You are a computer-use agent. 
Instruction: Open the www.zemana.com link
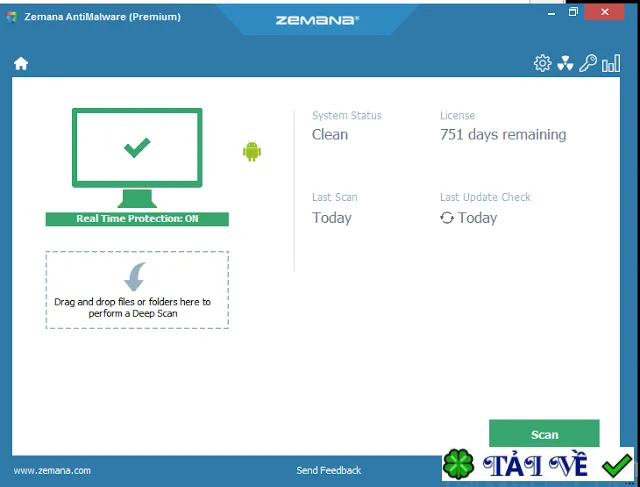click(x=52, y=471)
